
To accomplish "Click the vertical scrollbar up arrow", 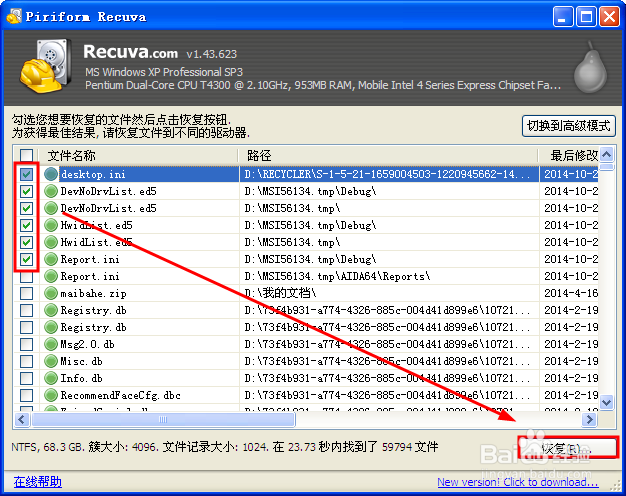I will [607, 154].
